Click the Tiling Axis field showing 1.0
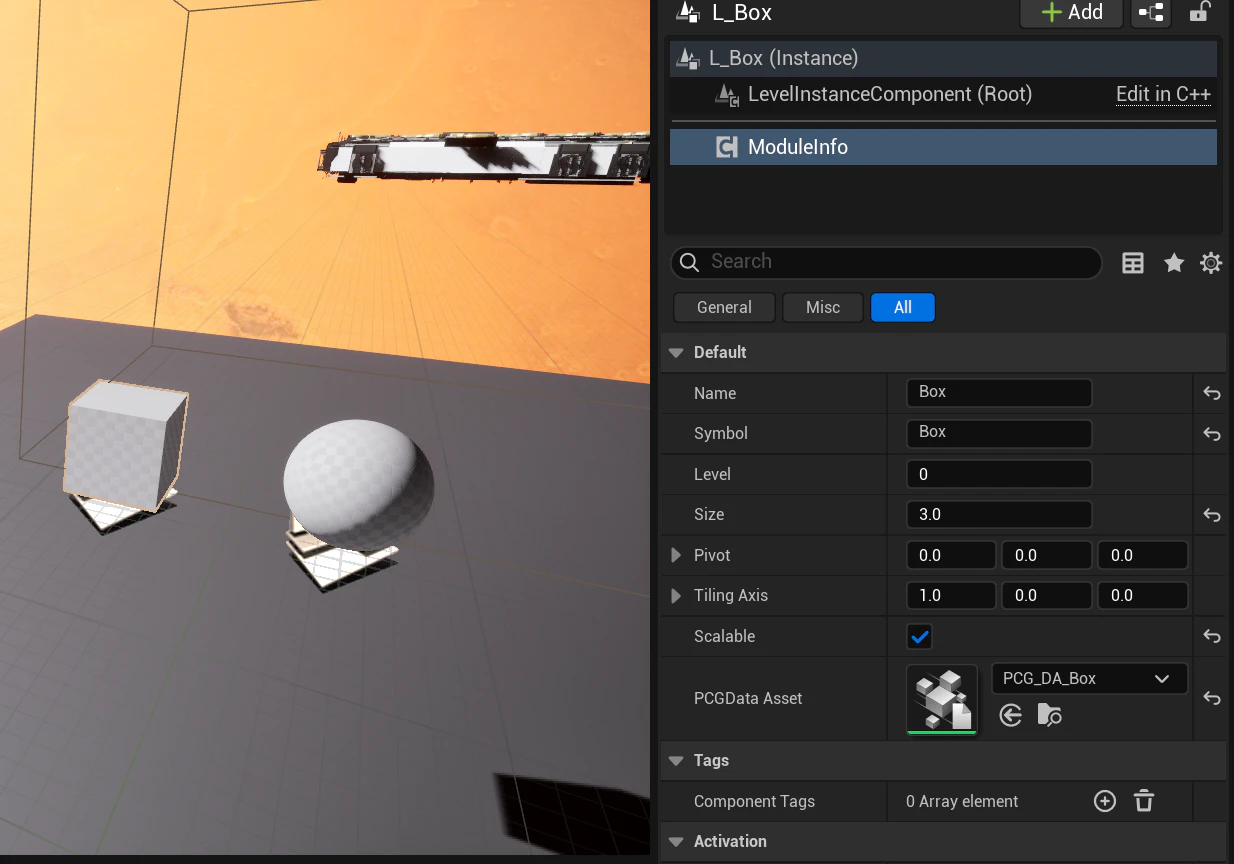1234x864 pixels. (x=951, y=595)
